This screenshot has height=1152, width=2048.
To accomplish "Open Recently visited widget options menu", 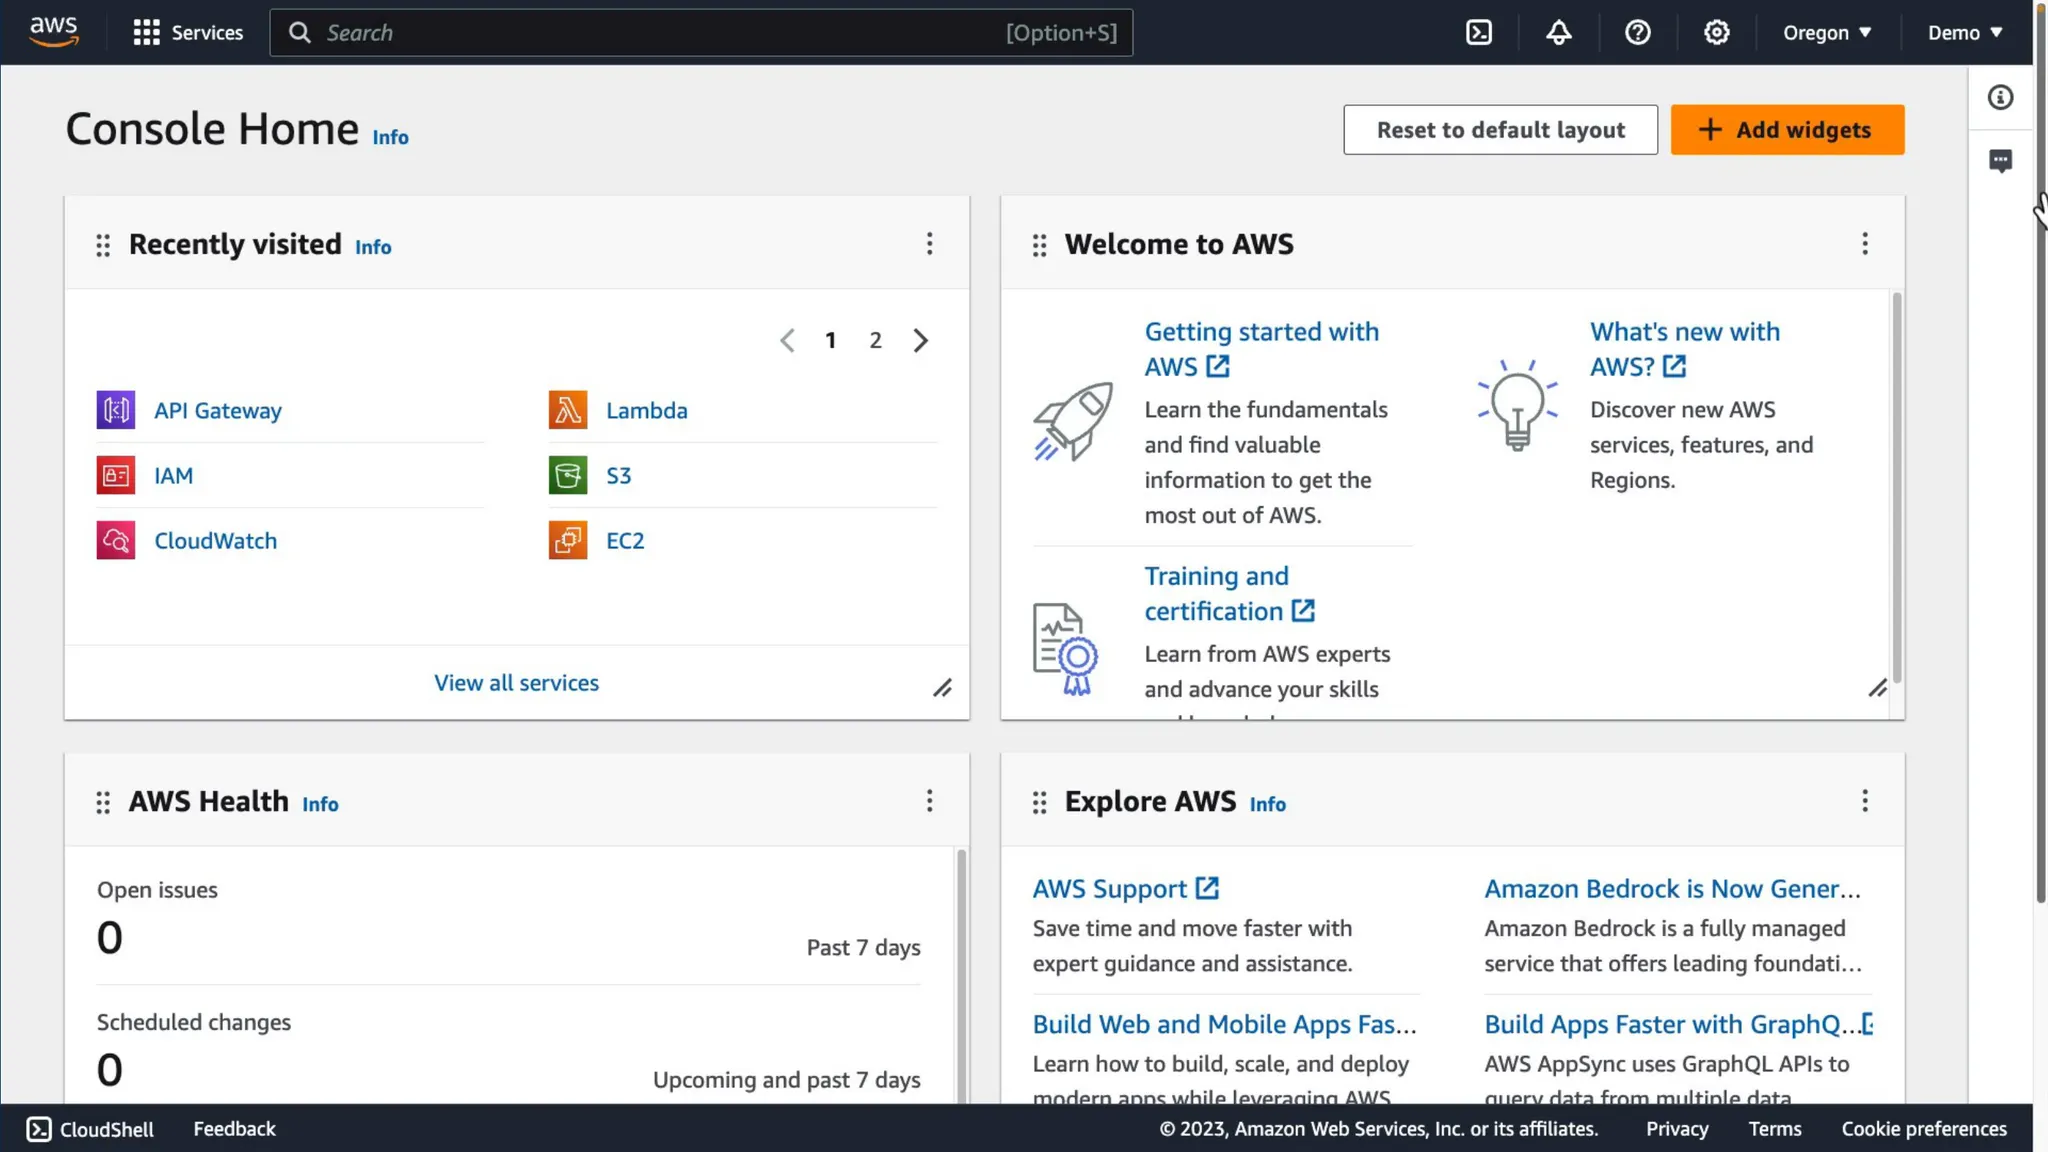I will click(x=929, y=244).
